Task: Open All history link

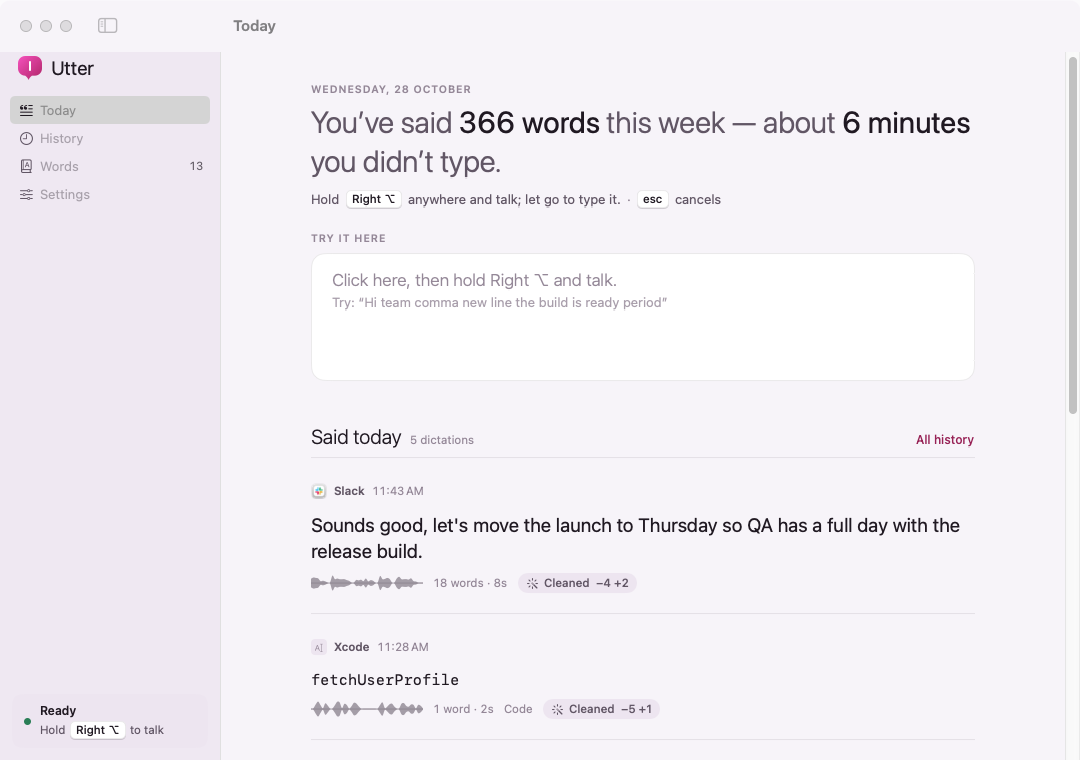Action: coord(944,440)
